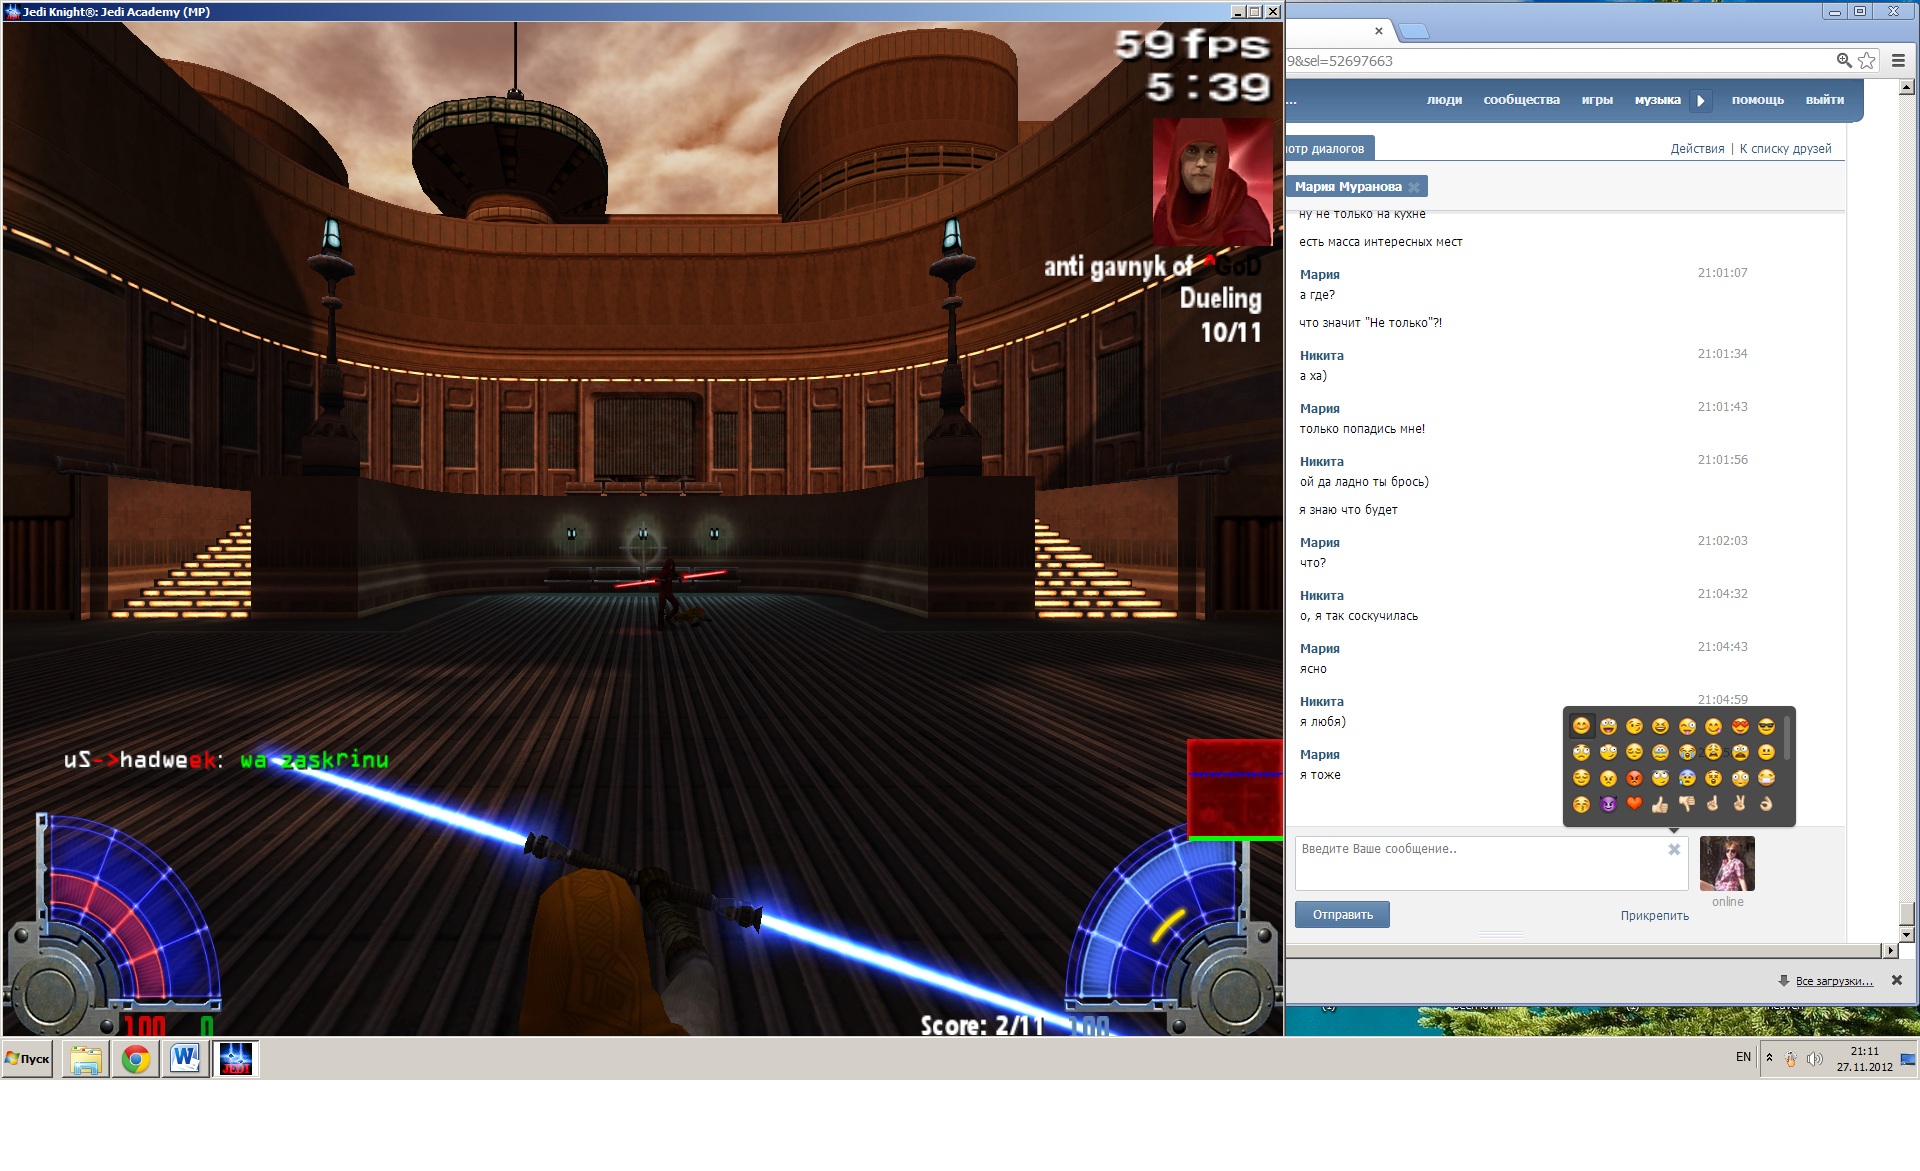
Task: Open К списку друзей link
Action: [x=1785, y=149]
